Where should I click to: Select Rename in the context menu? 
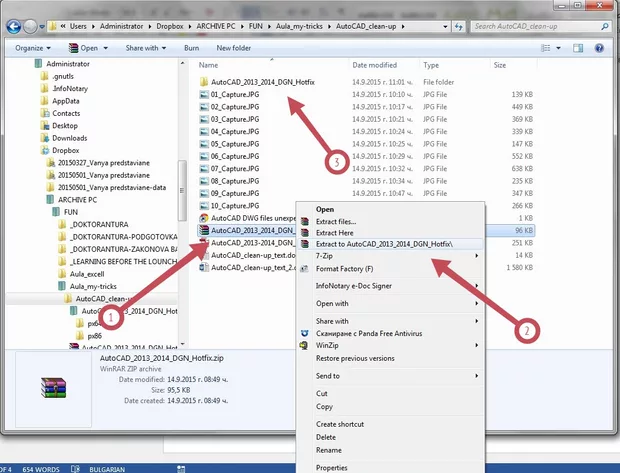click(330, 449)
